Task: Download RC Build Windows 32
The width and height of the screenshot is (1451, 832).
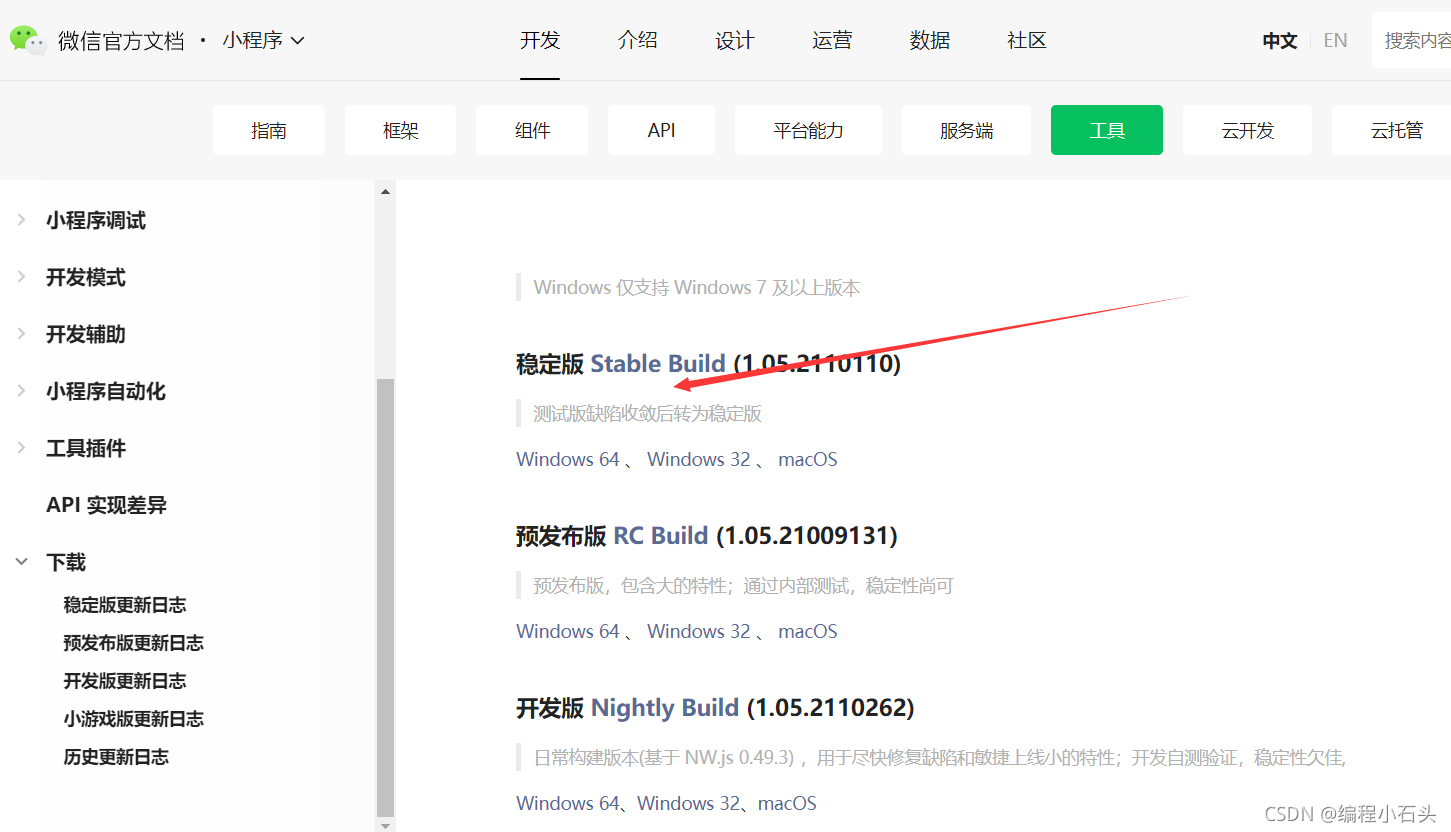Action: point(699,631)
